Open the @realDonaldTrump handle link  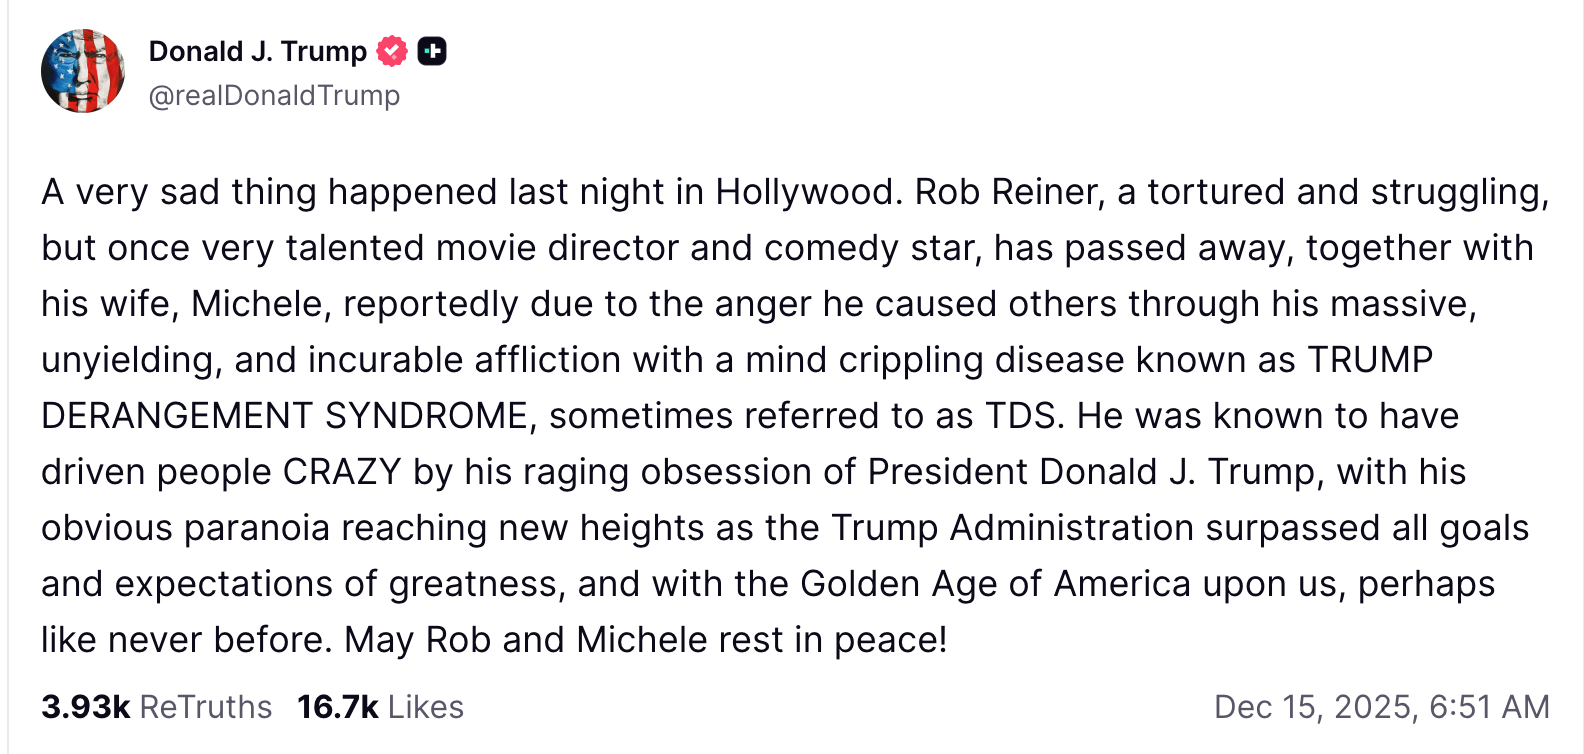coord(274,95)
